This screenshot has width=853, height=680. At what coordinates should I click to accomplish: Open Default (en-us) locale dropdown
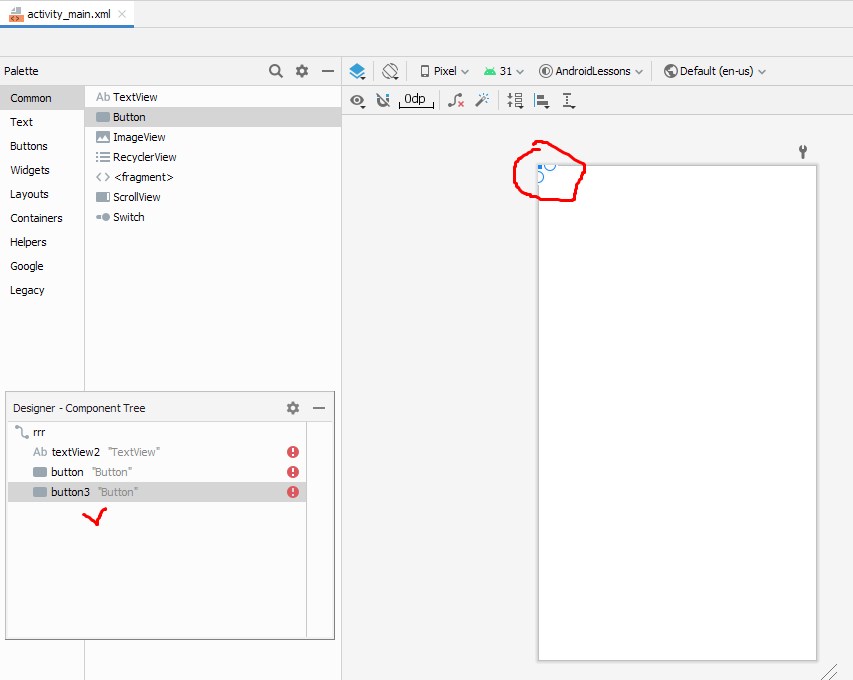[715, 71]
